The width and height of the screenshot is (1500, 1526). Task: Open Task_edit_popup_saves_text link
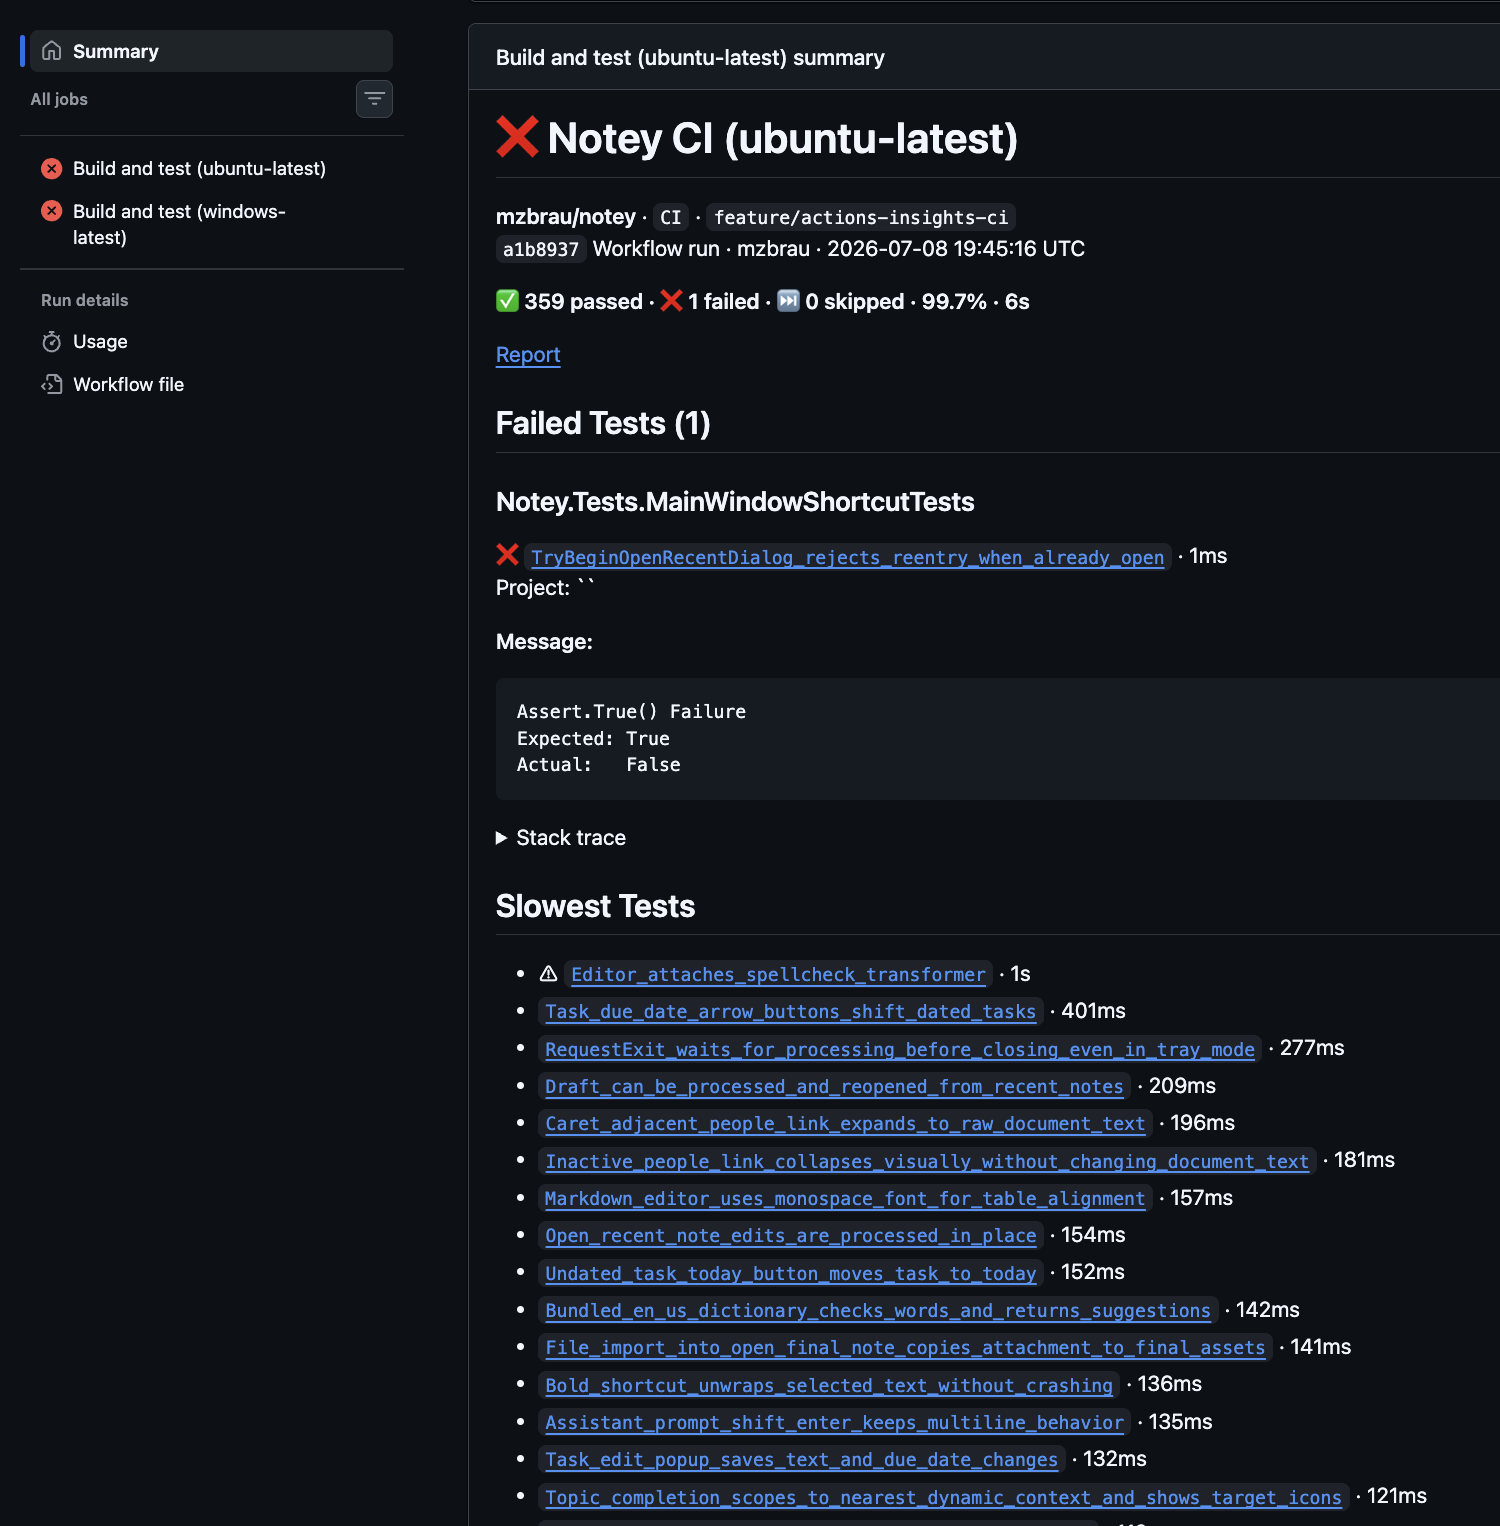[802, 1460]
